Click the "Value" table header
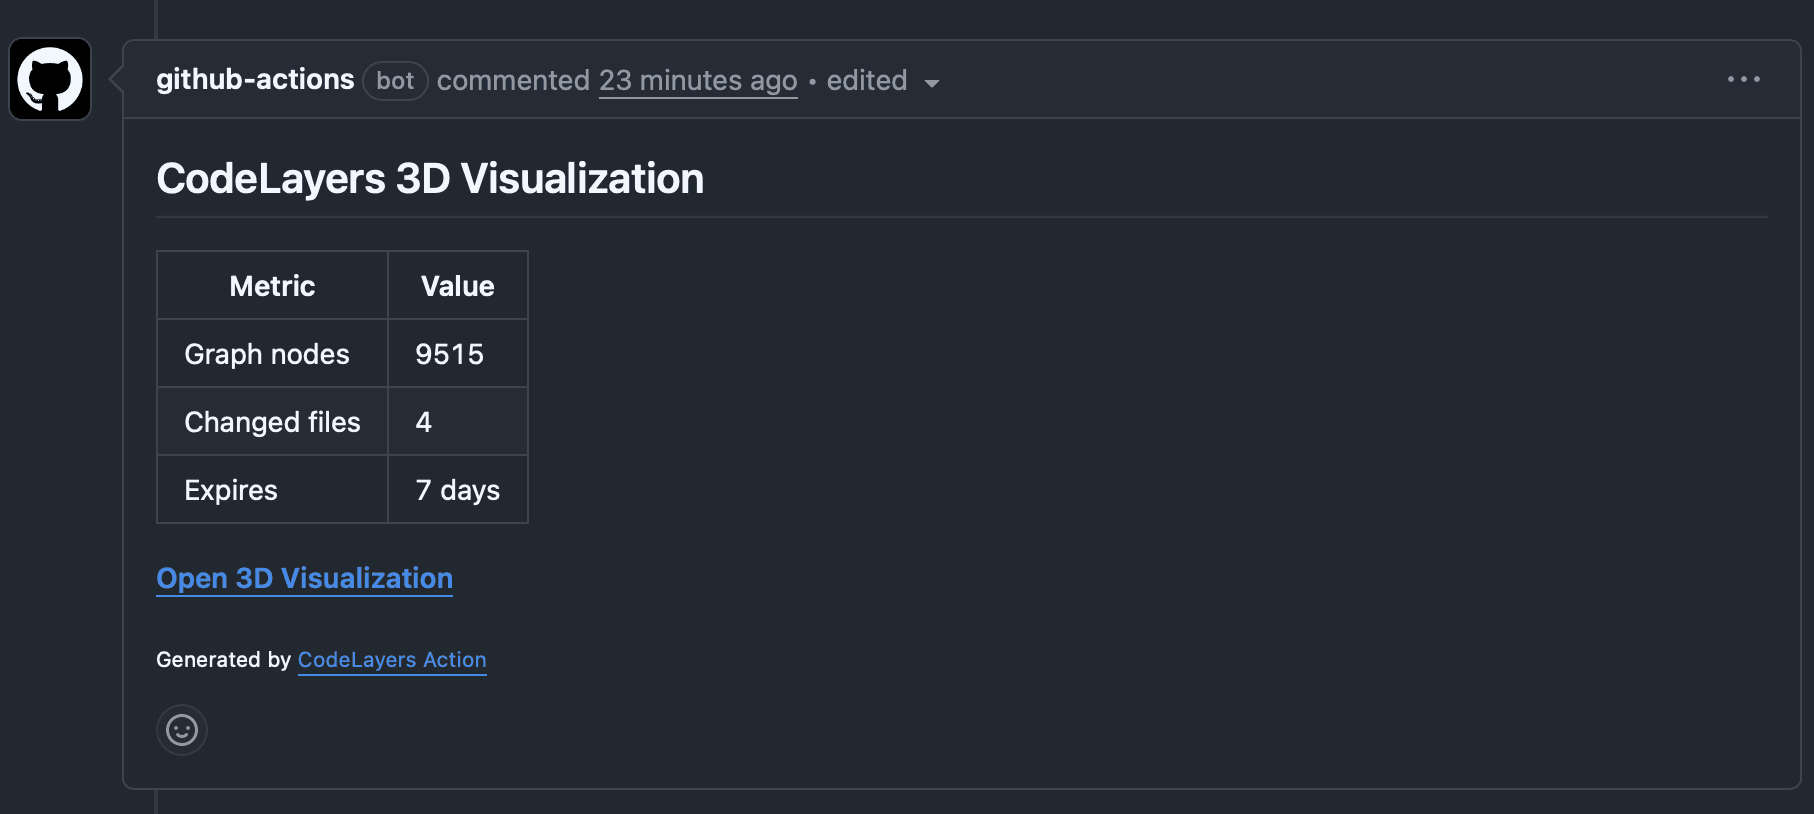The width and height of the screenshot is (1814, 814). (x=456, y=285)
